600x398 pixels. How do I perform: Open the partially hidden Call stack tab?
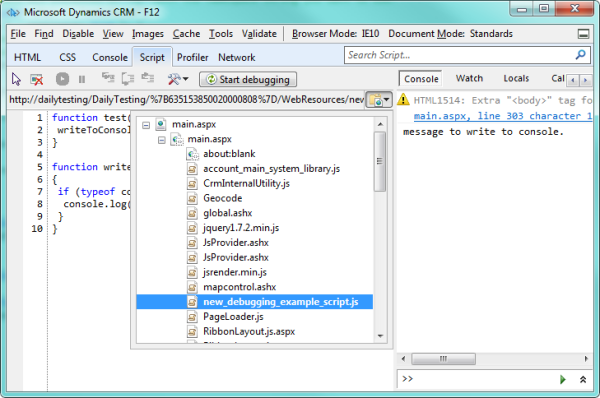pos(558,78)
